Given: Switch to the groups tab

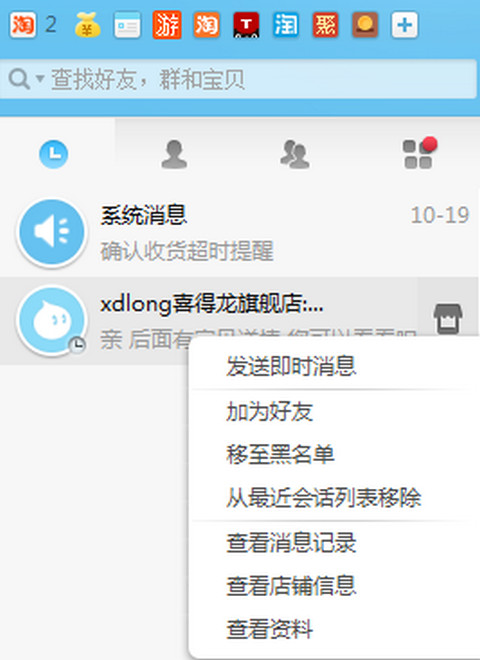Looking at the screenshot, I should (x=295, y=154).
